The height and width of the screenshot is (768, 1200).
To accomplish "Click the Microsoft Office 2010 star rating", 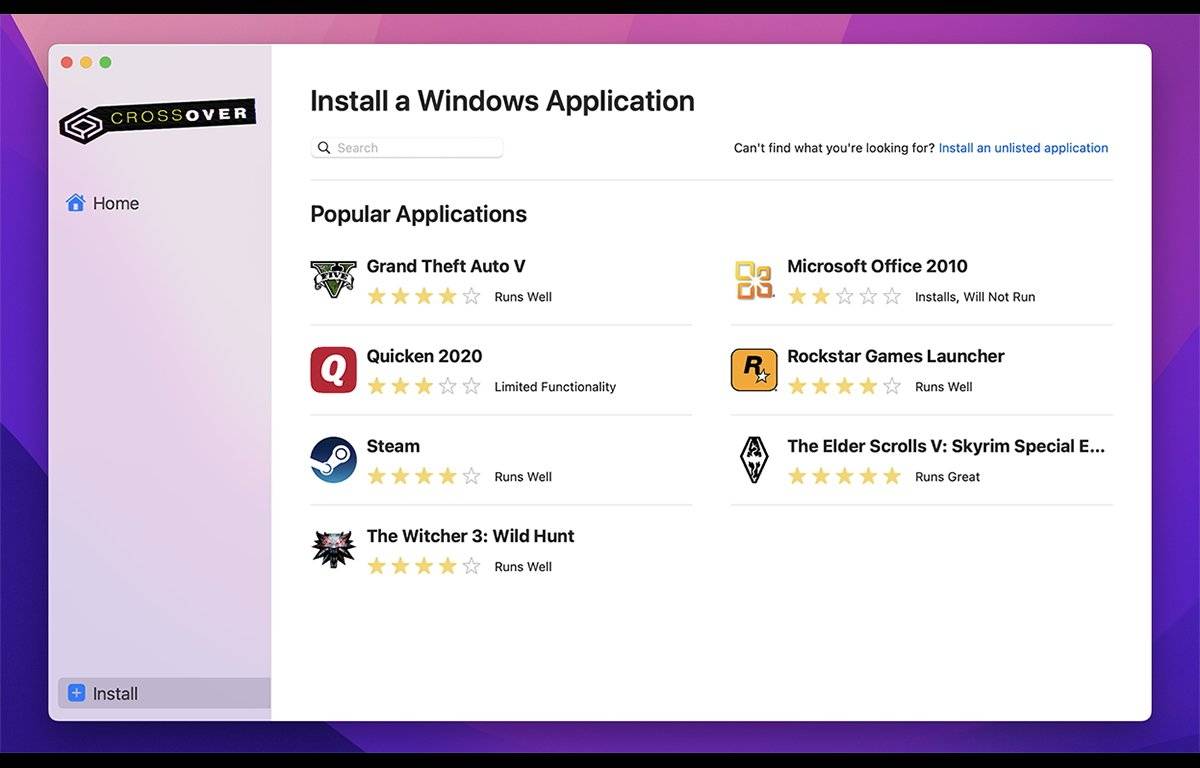I will coord(844,297).
